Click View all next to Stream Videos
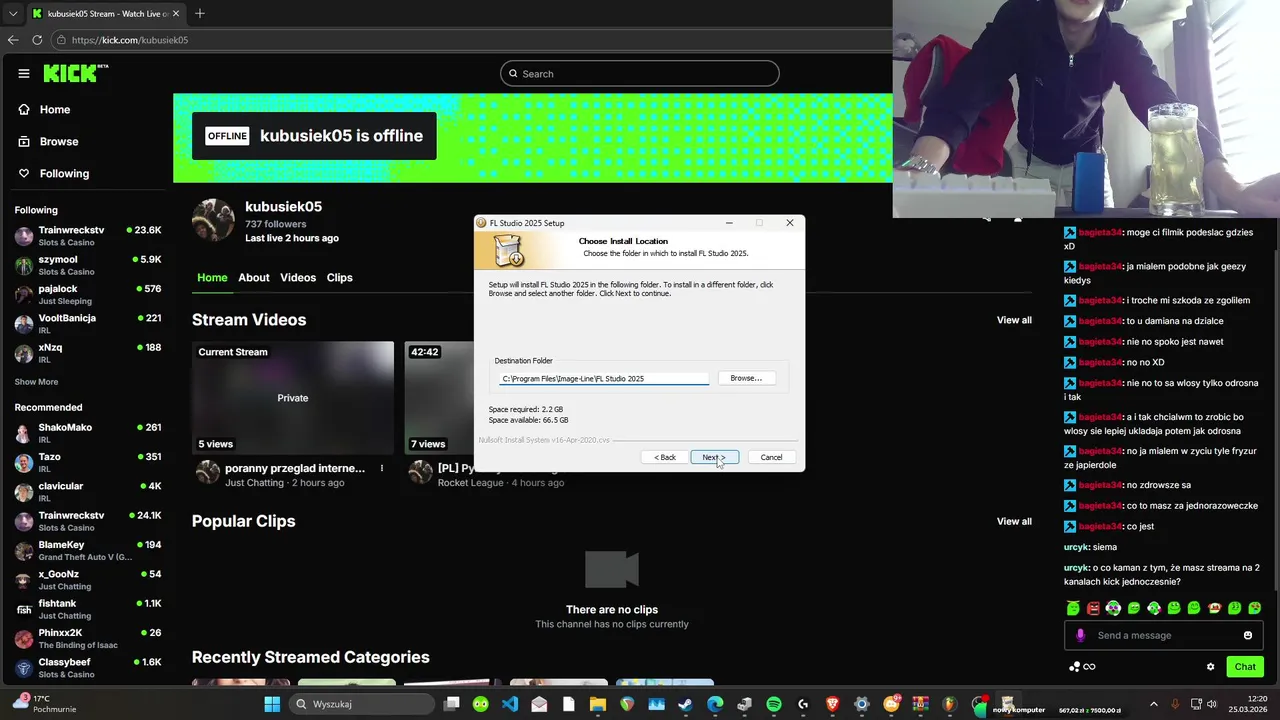 coord(1014,320)
